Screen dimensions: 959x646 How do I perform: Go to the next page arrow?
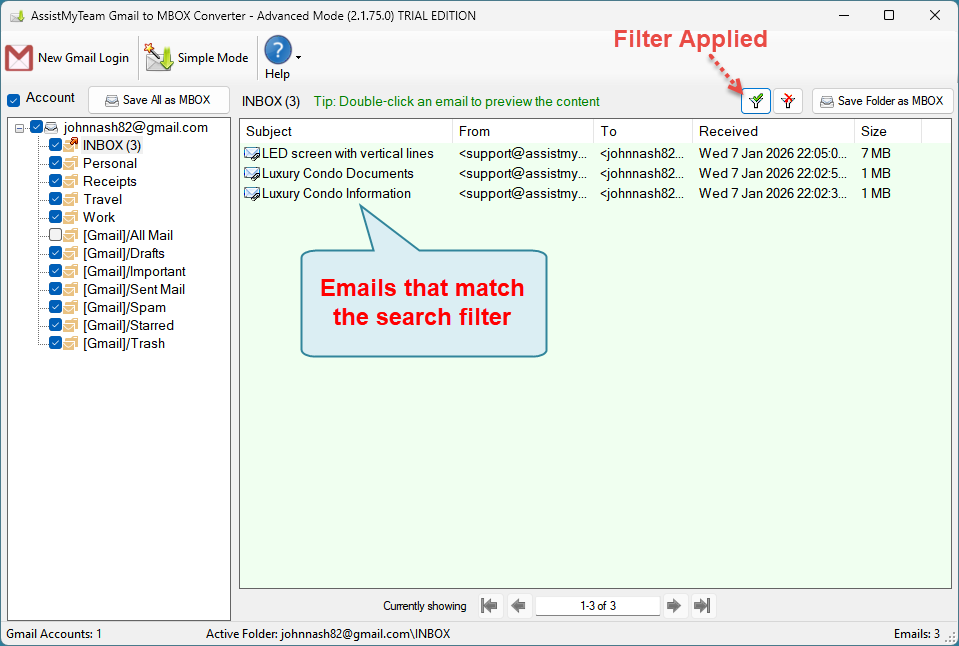(x=674, y=606)
